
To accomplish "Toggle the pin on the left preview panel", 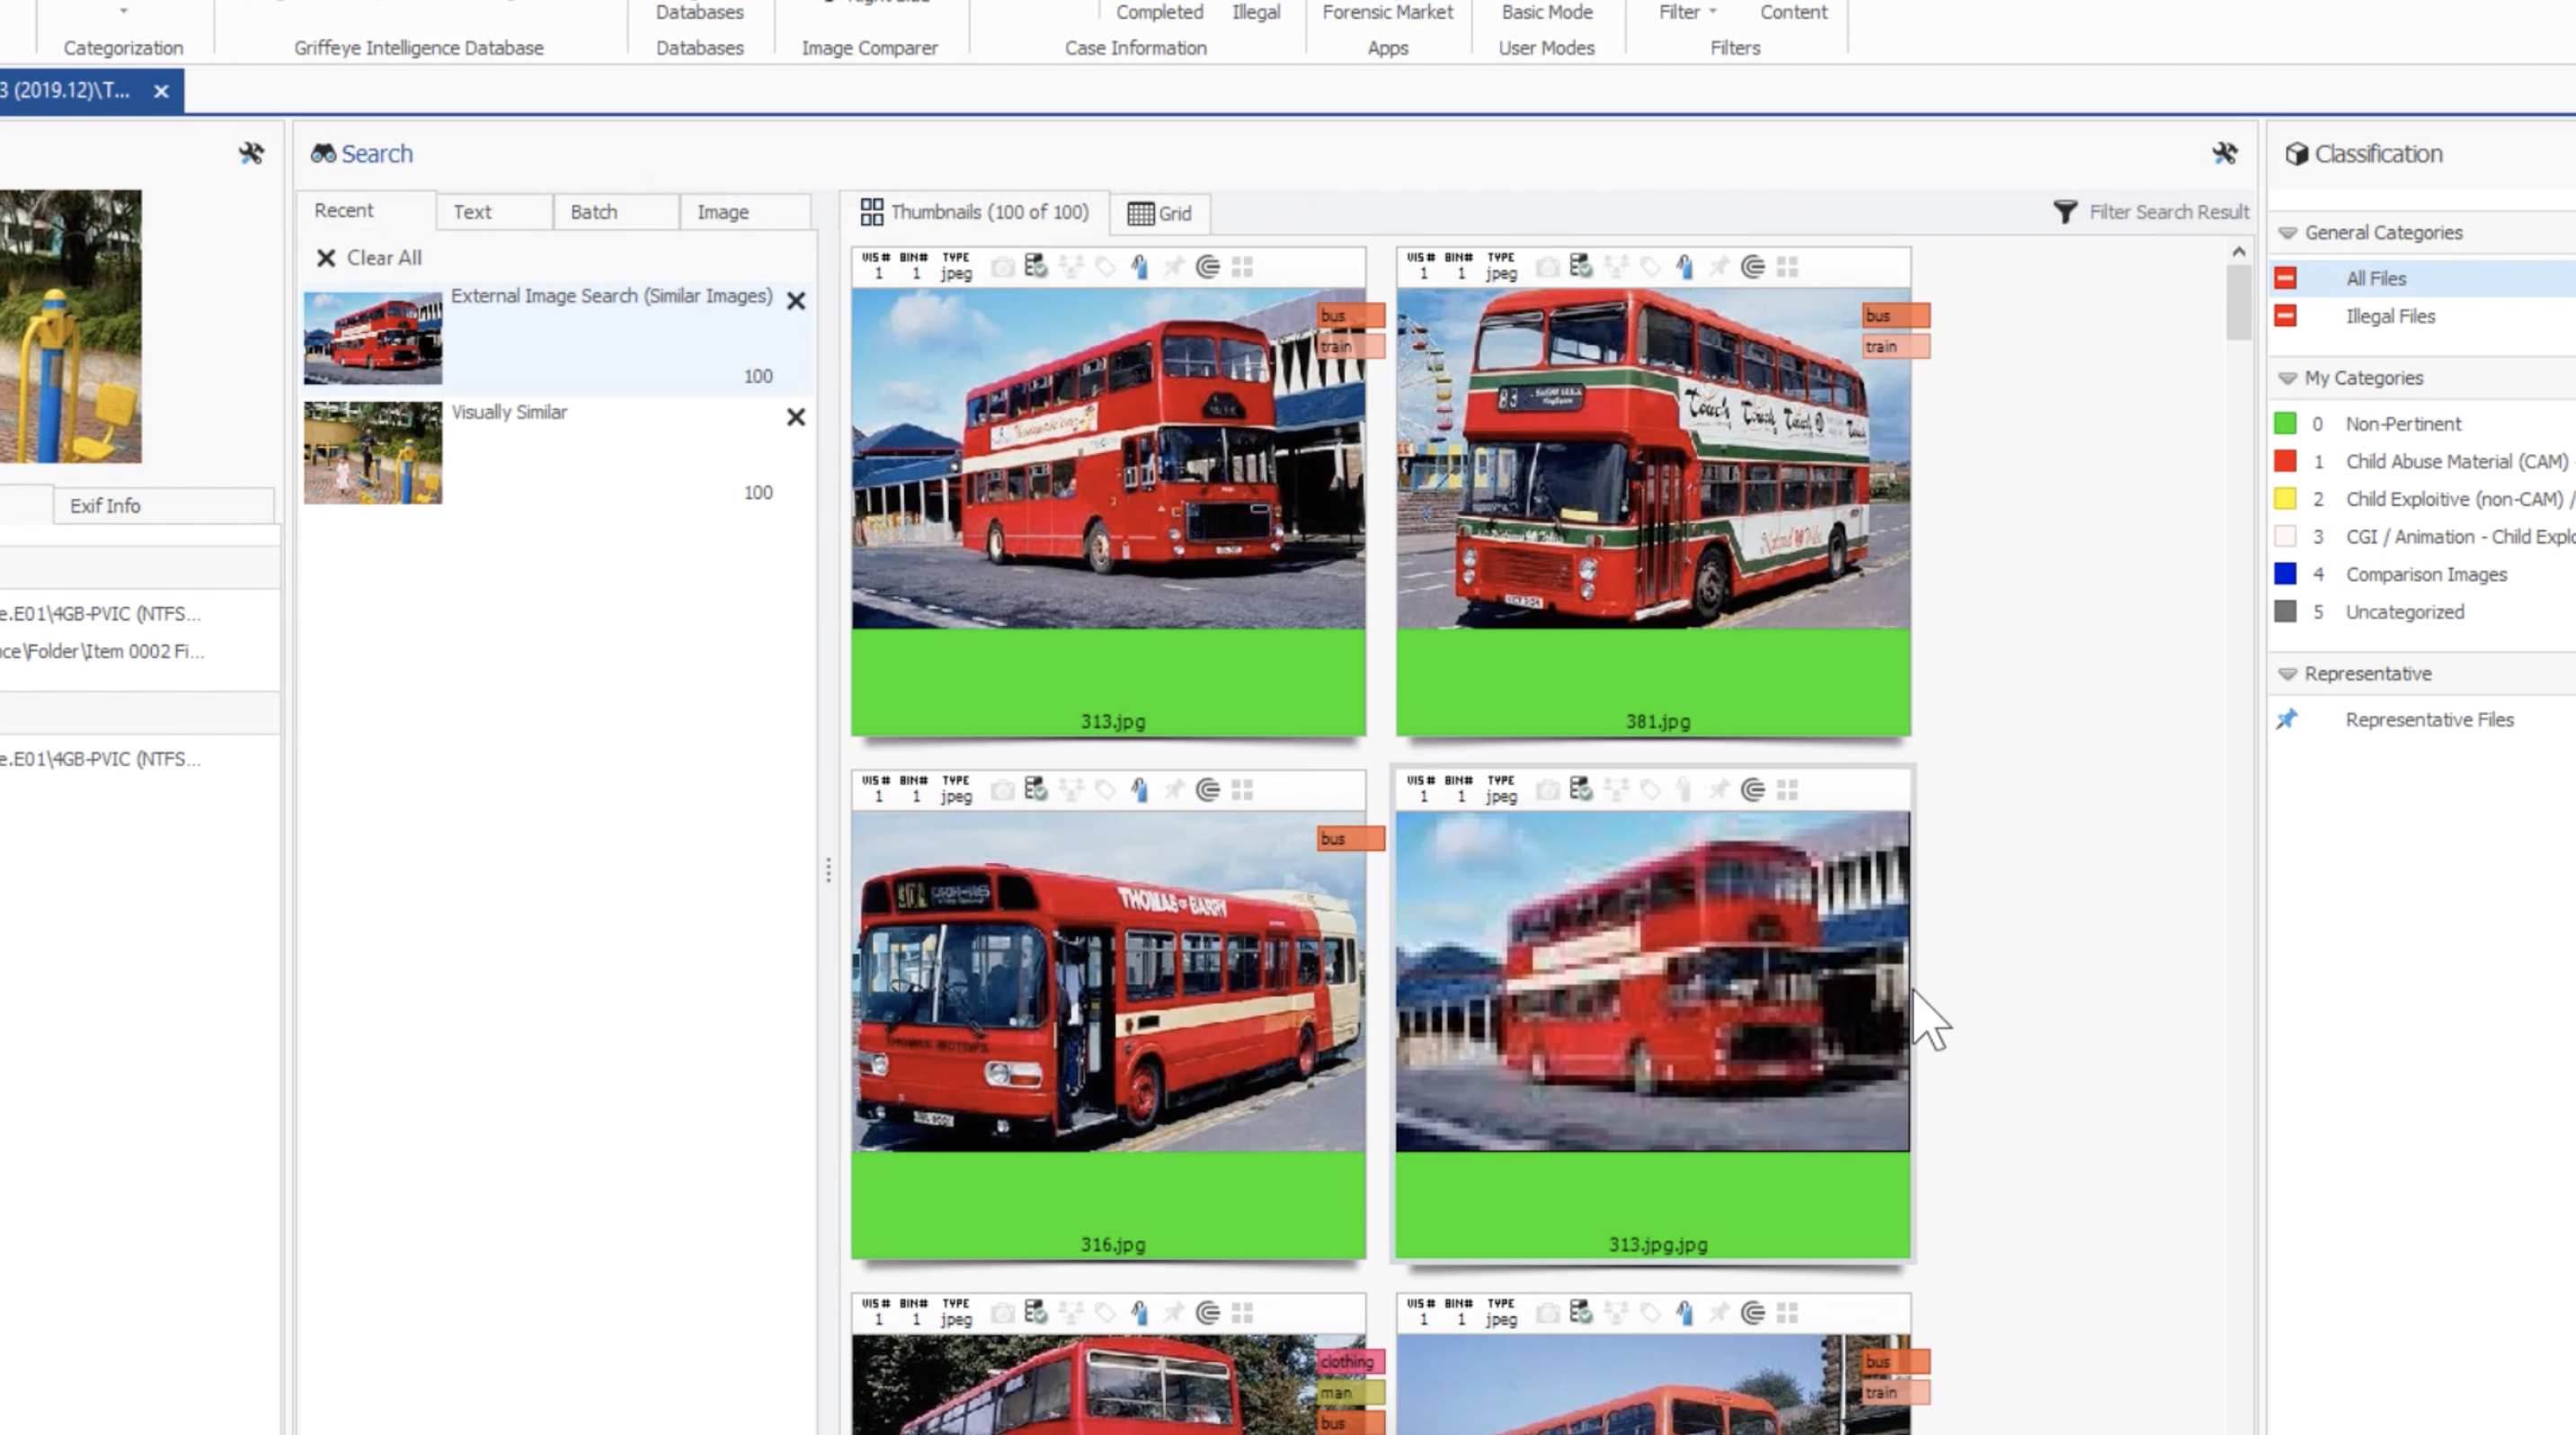I will (x=251, y=153).
